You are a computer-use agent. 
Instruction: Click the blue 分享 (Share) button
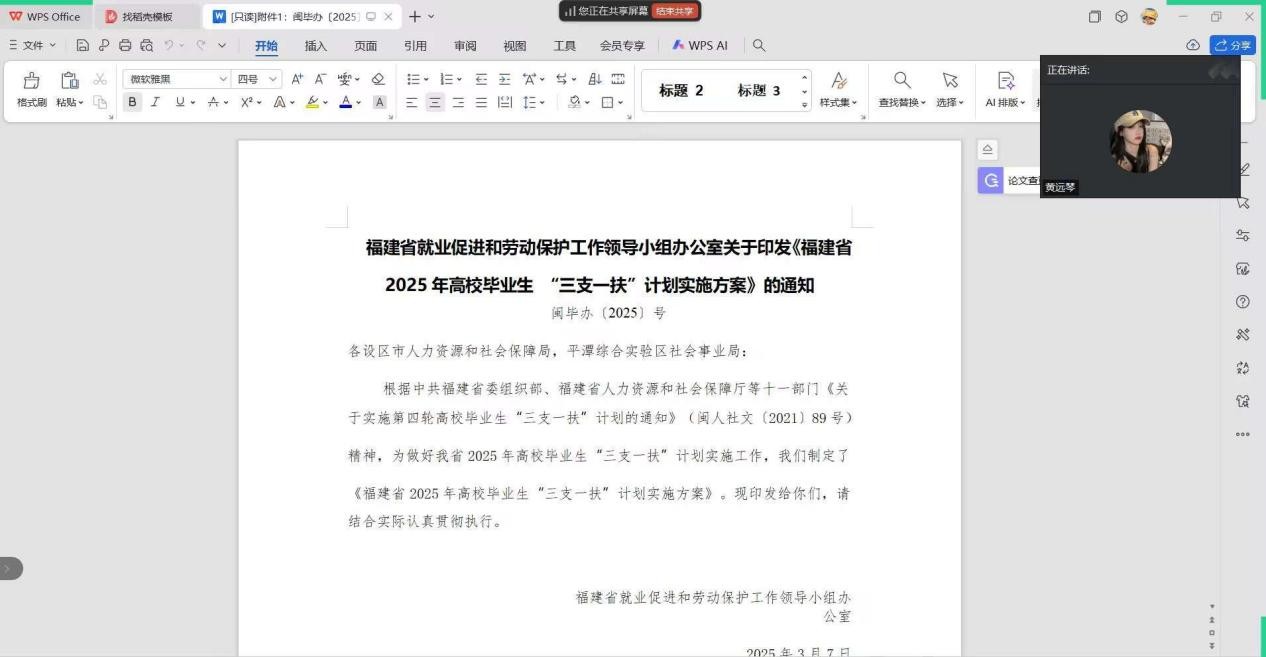coord(1233,45)
